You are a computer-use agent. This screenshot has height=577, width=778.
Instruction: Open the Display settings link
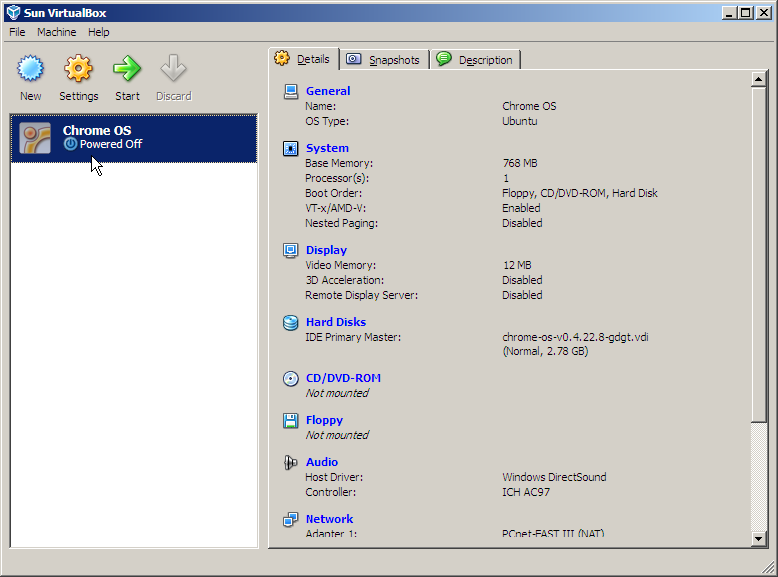pyautogui.click(x=326, y=250)
